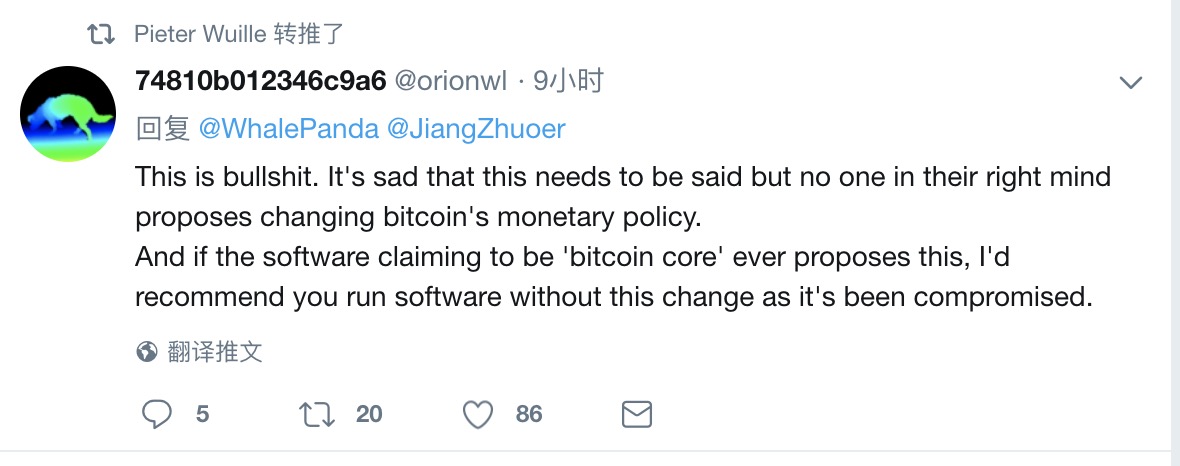Click the envelope direct message icon

[637, 414]
